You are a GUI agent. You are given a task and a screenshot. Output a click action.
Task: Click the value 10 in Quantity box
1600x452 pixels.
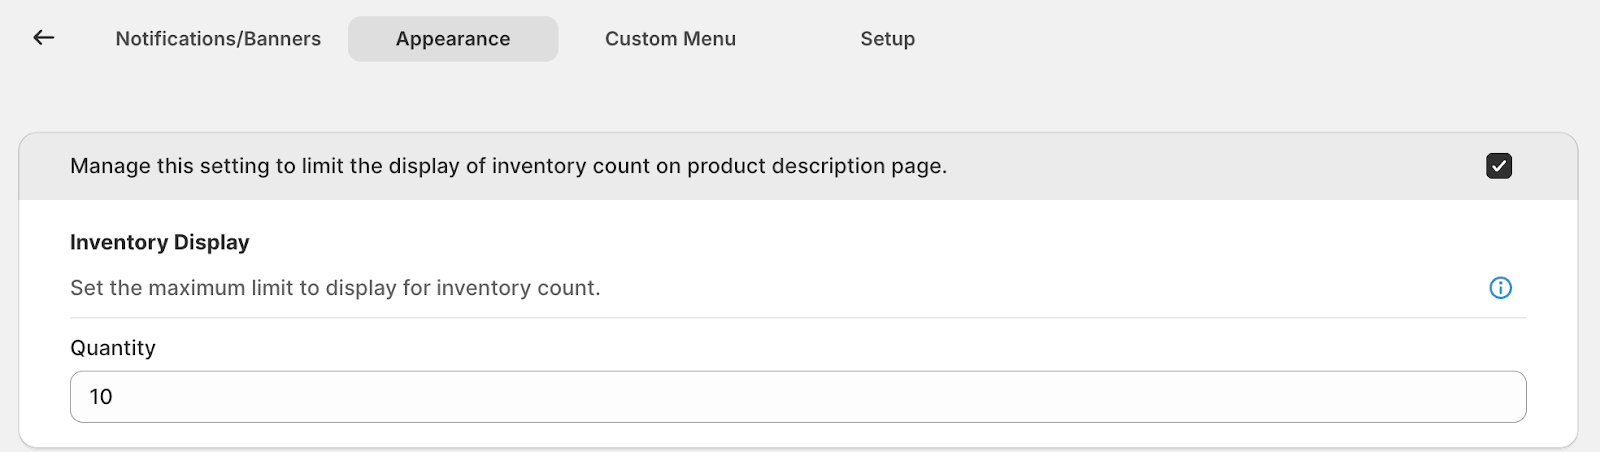pyautogui.click(x=101, y=397)
